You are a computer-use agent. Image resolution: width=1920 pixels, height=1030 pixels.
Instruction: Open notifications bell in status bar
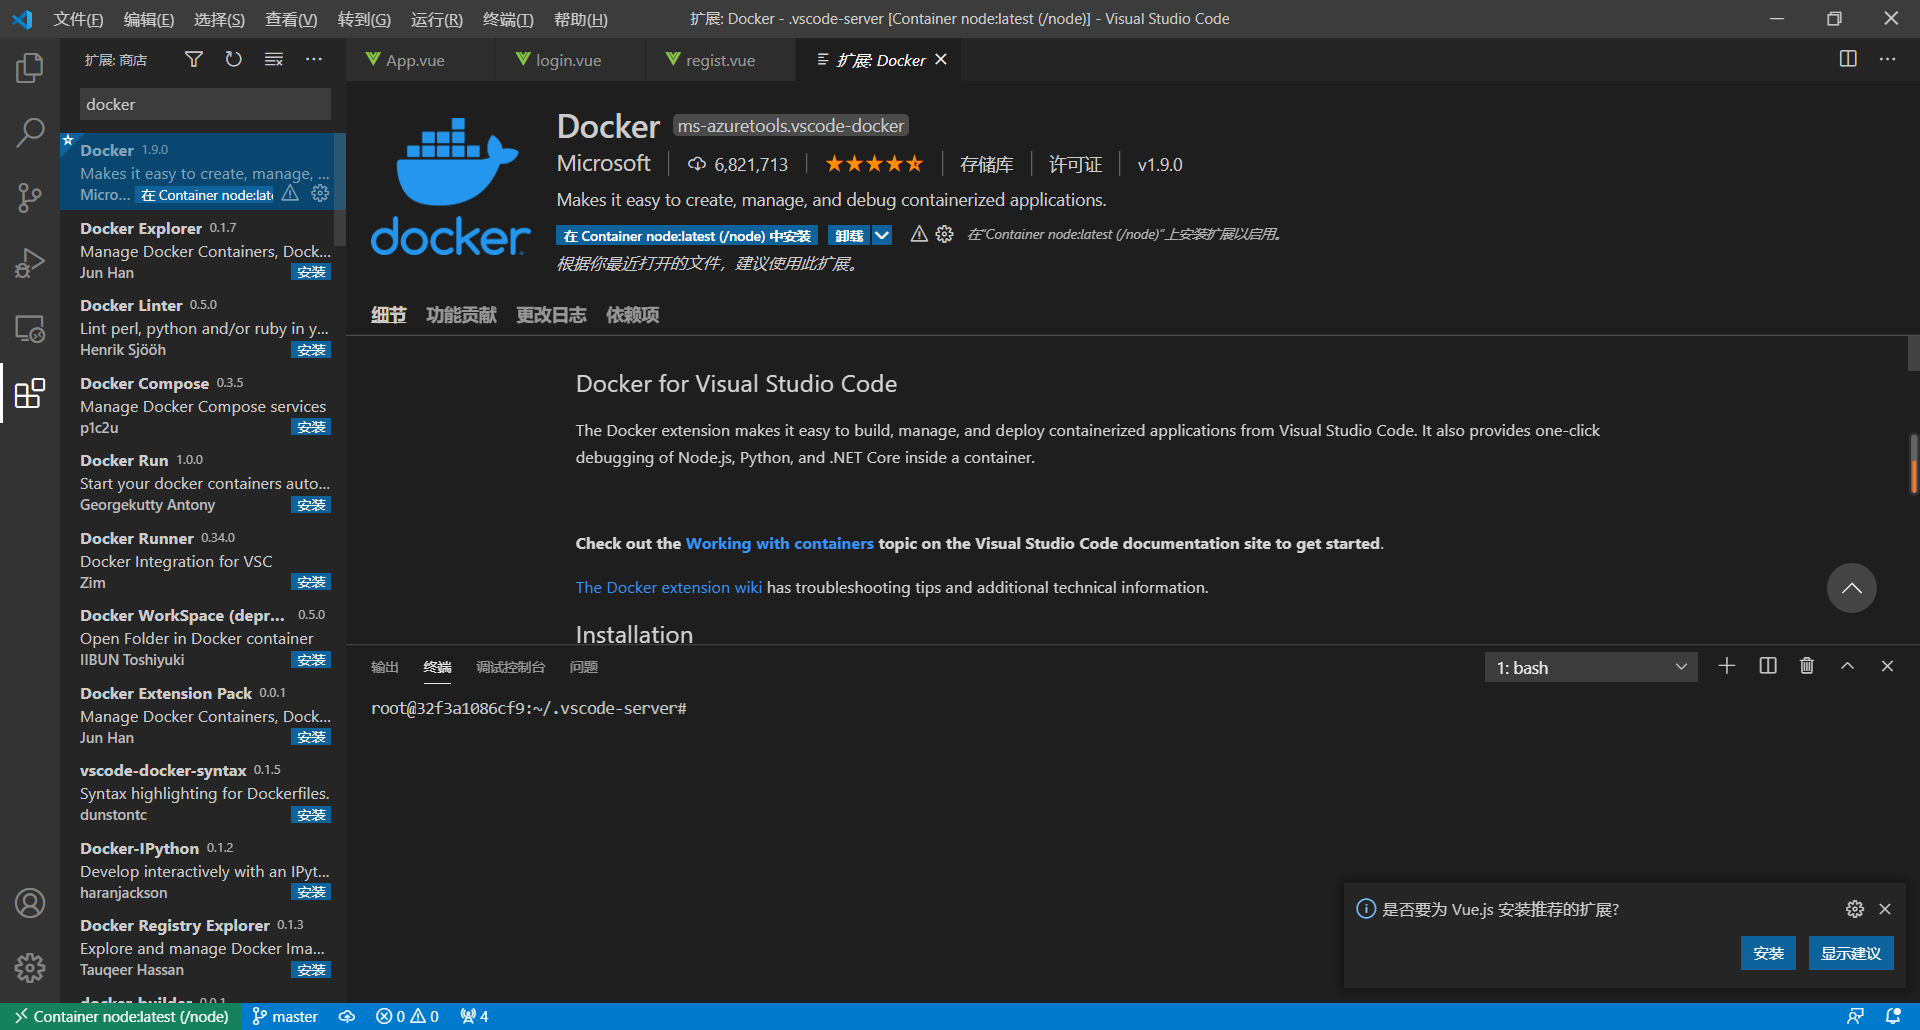tap(1893, 1016)
